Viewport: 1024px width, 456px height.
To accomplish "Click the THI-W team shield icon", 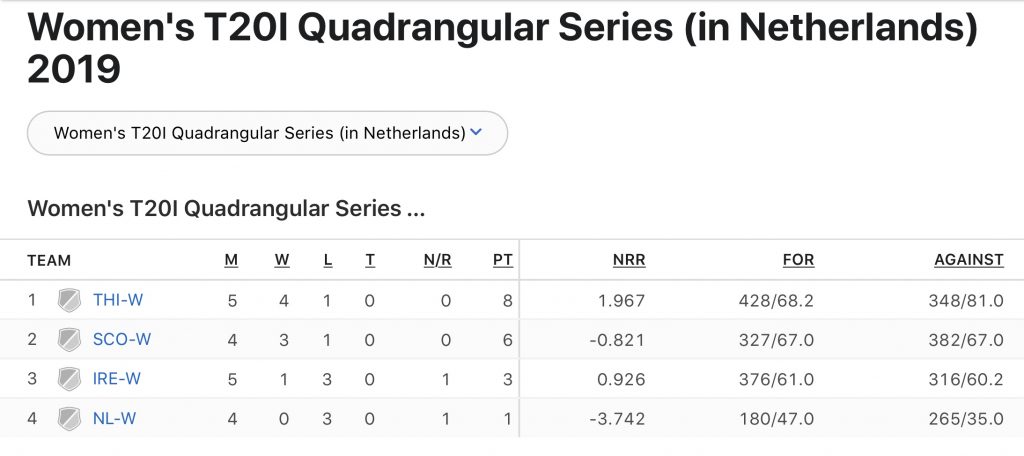I will point(69,301).
